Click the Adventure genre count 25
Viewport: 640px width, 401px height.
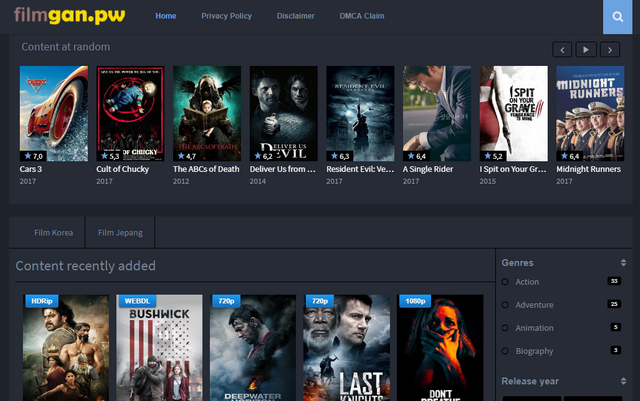point(614,304)
